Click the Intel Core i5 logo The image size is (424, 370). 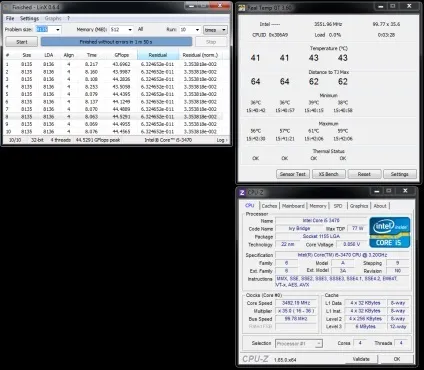pos(390,232)
